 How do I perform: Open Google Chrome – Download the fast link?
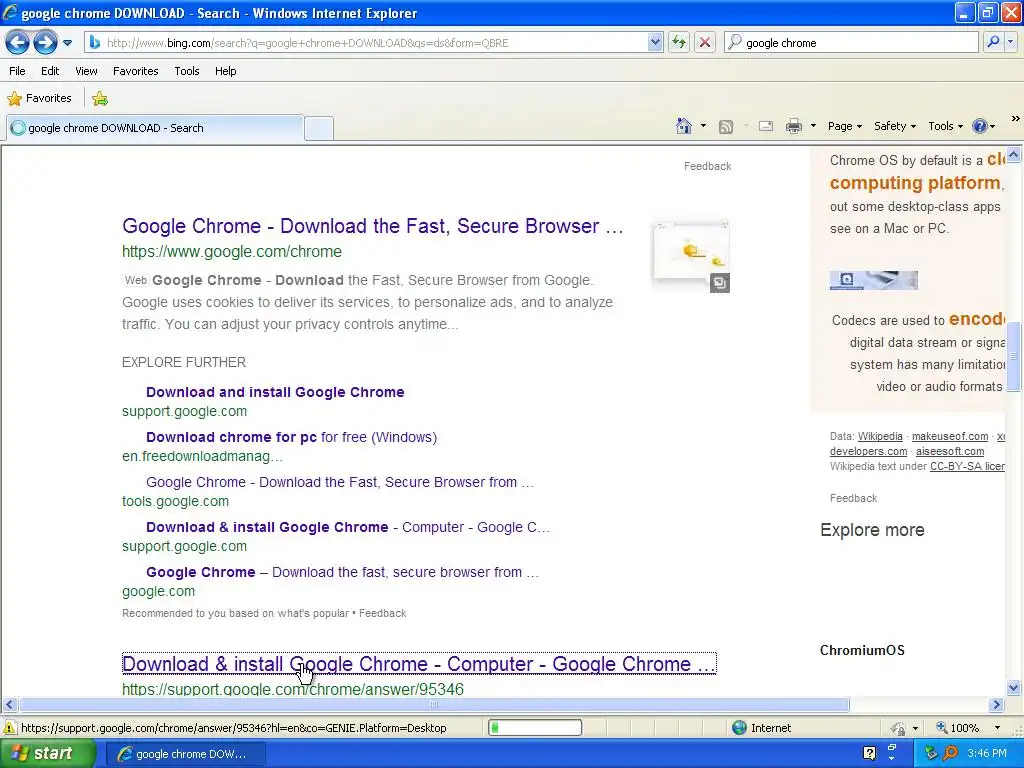(x=342, y=572)
